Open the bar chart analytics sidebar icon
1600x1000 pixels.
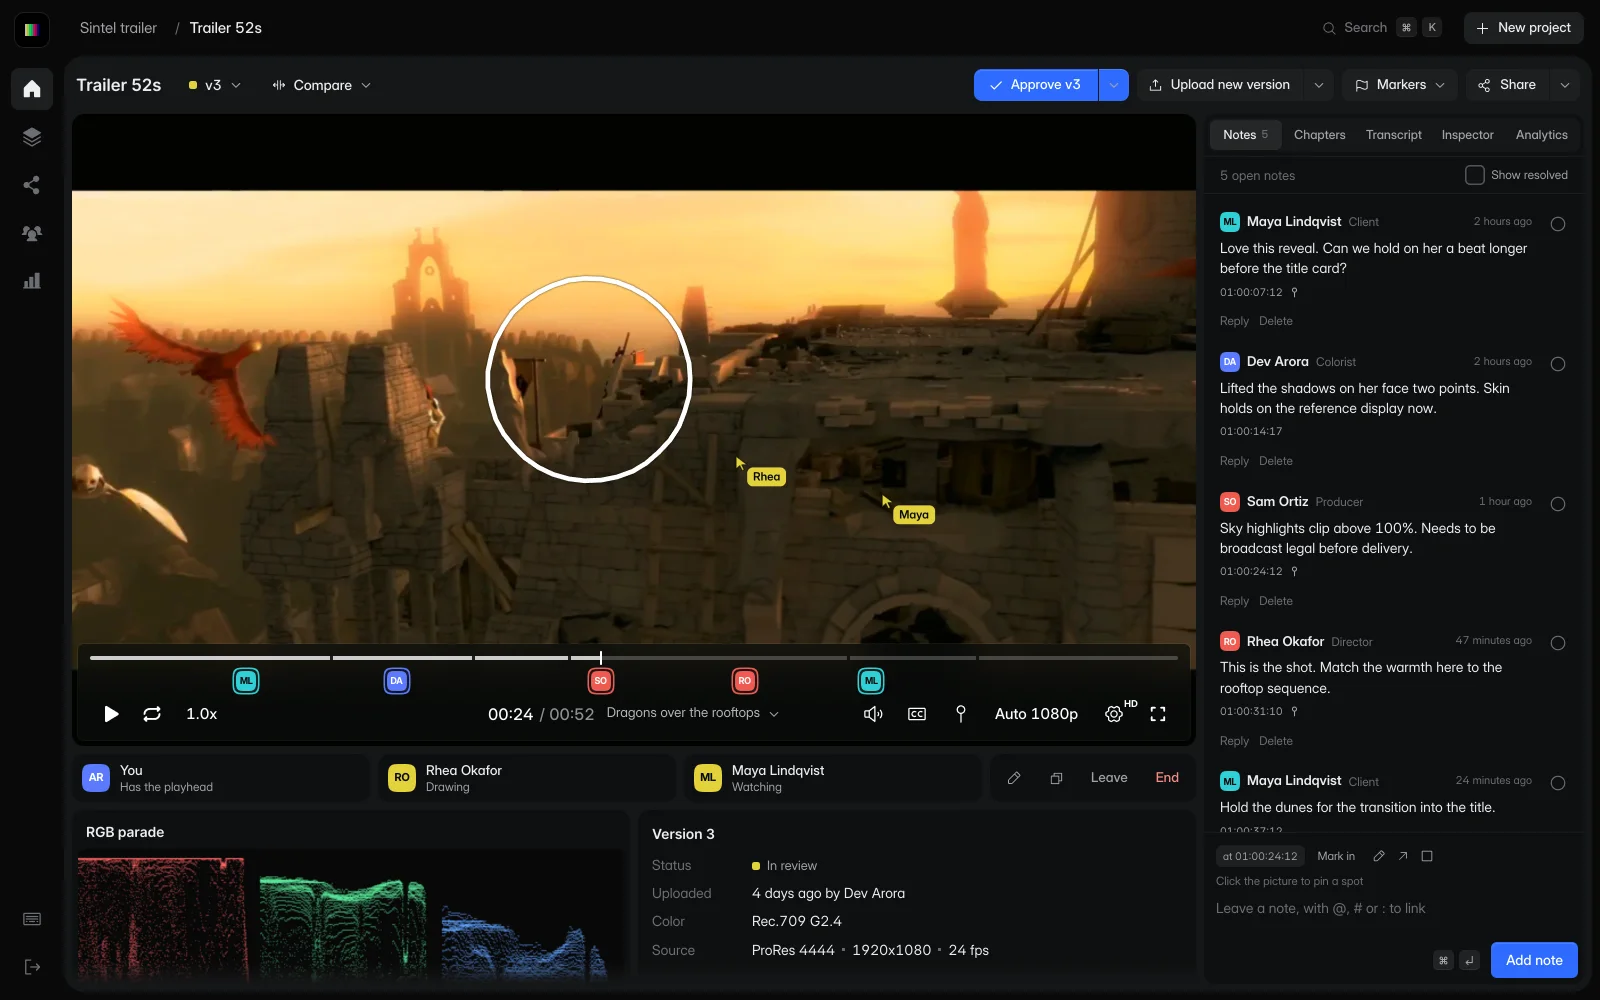[x=32, y=281]
